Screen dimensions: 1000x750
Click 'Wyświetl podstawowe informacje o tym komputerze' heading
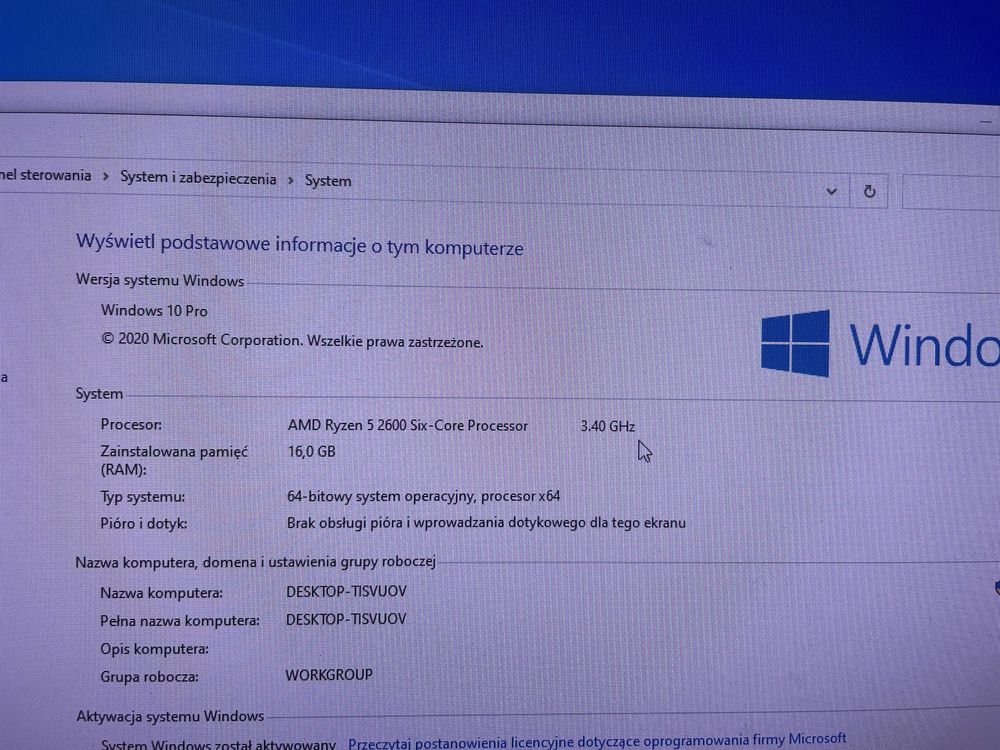[300, 245]
